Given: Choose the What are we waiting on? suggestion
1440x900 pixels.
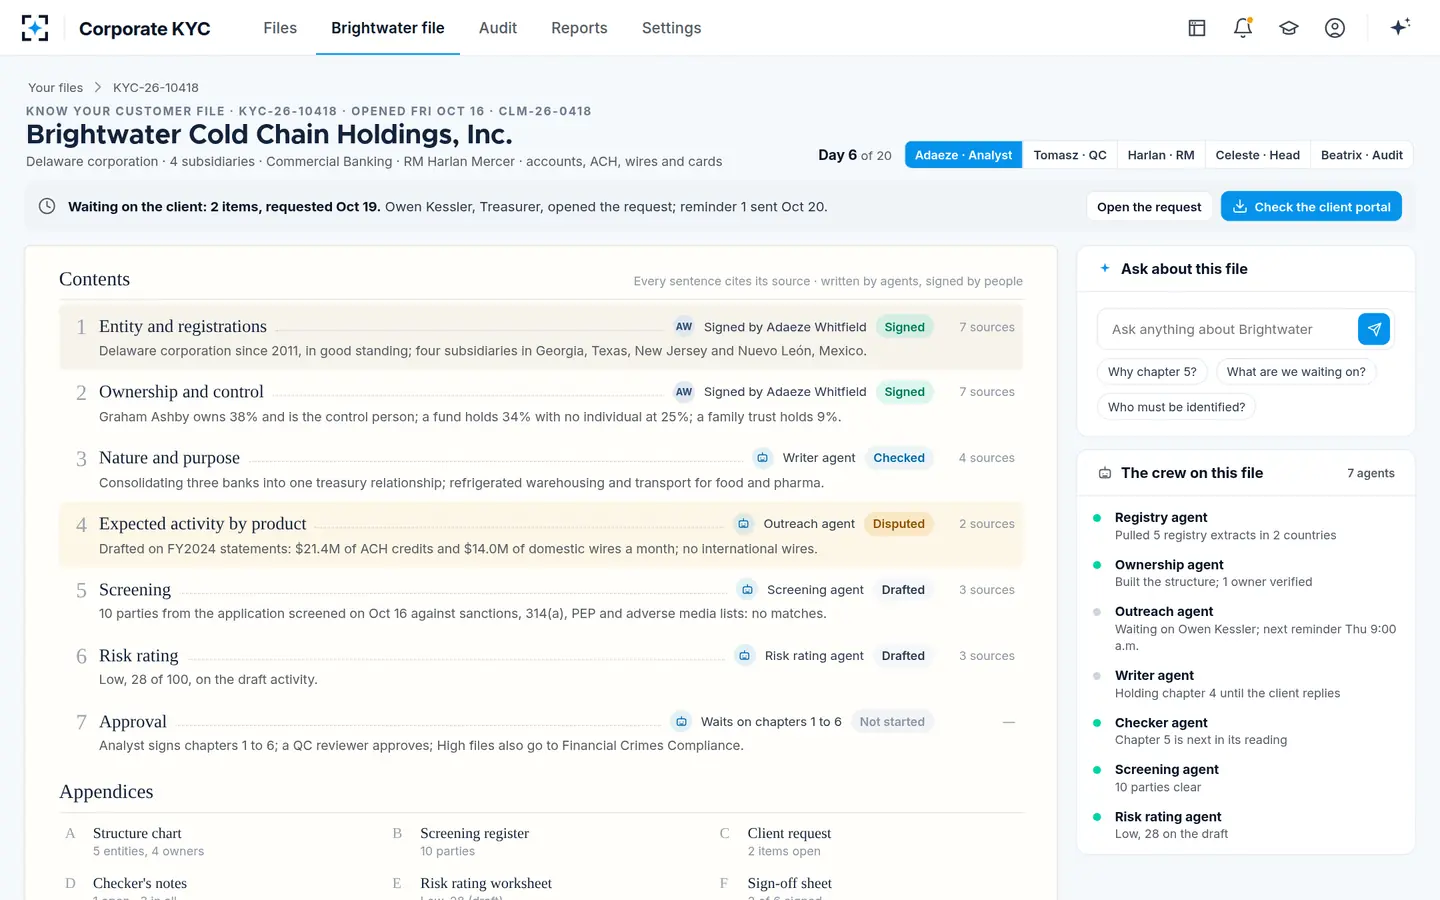Looking at the screenshot, I should point(1296,372).
